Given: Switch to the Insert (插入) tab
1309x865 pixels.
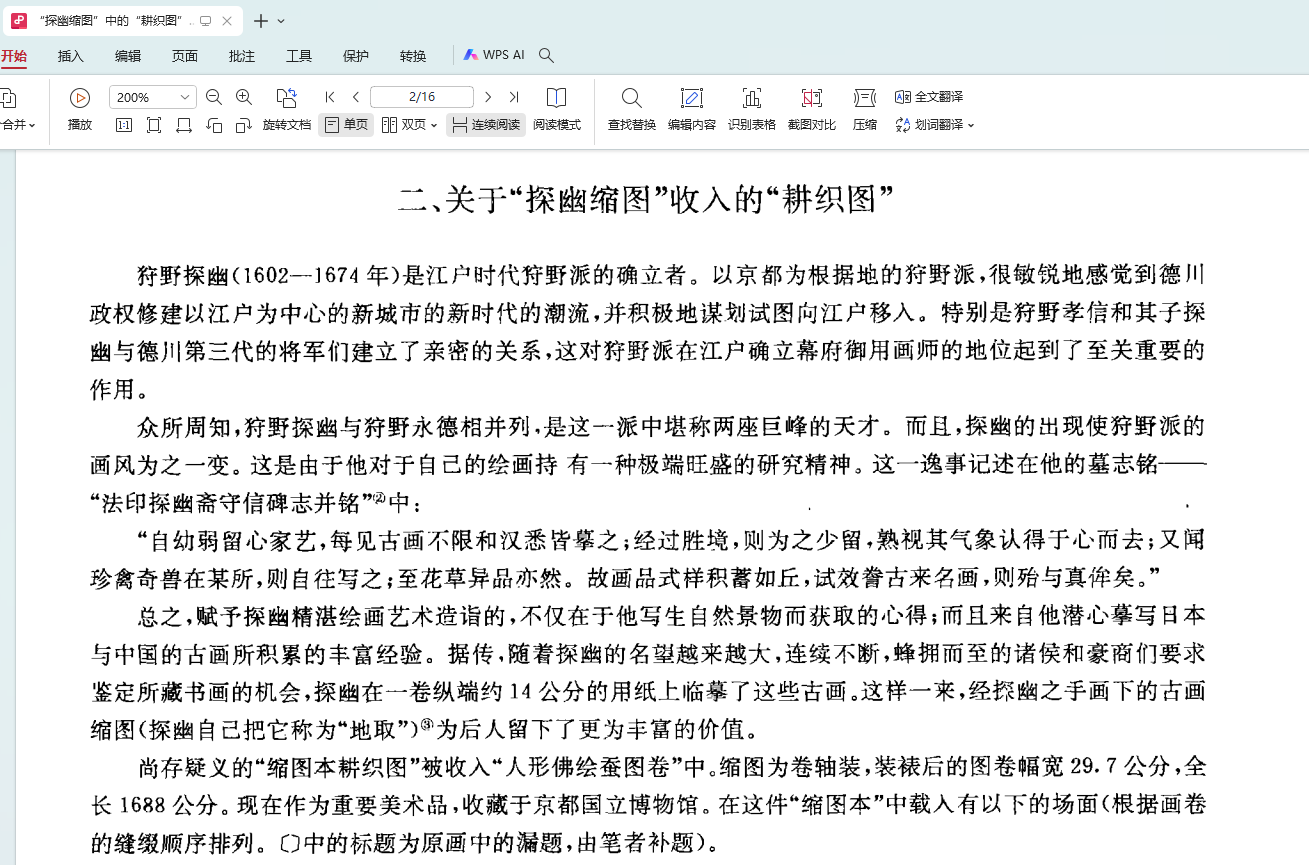Looking at the screenshot, I should point(71,56).
